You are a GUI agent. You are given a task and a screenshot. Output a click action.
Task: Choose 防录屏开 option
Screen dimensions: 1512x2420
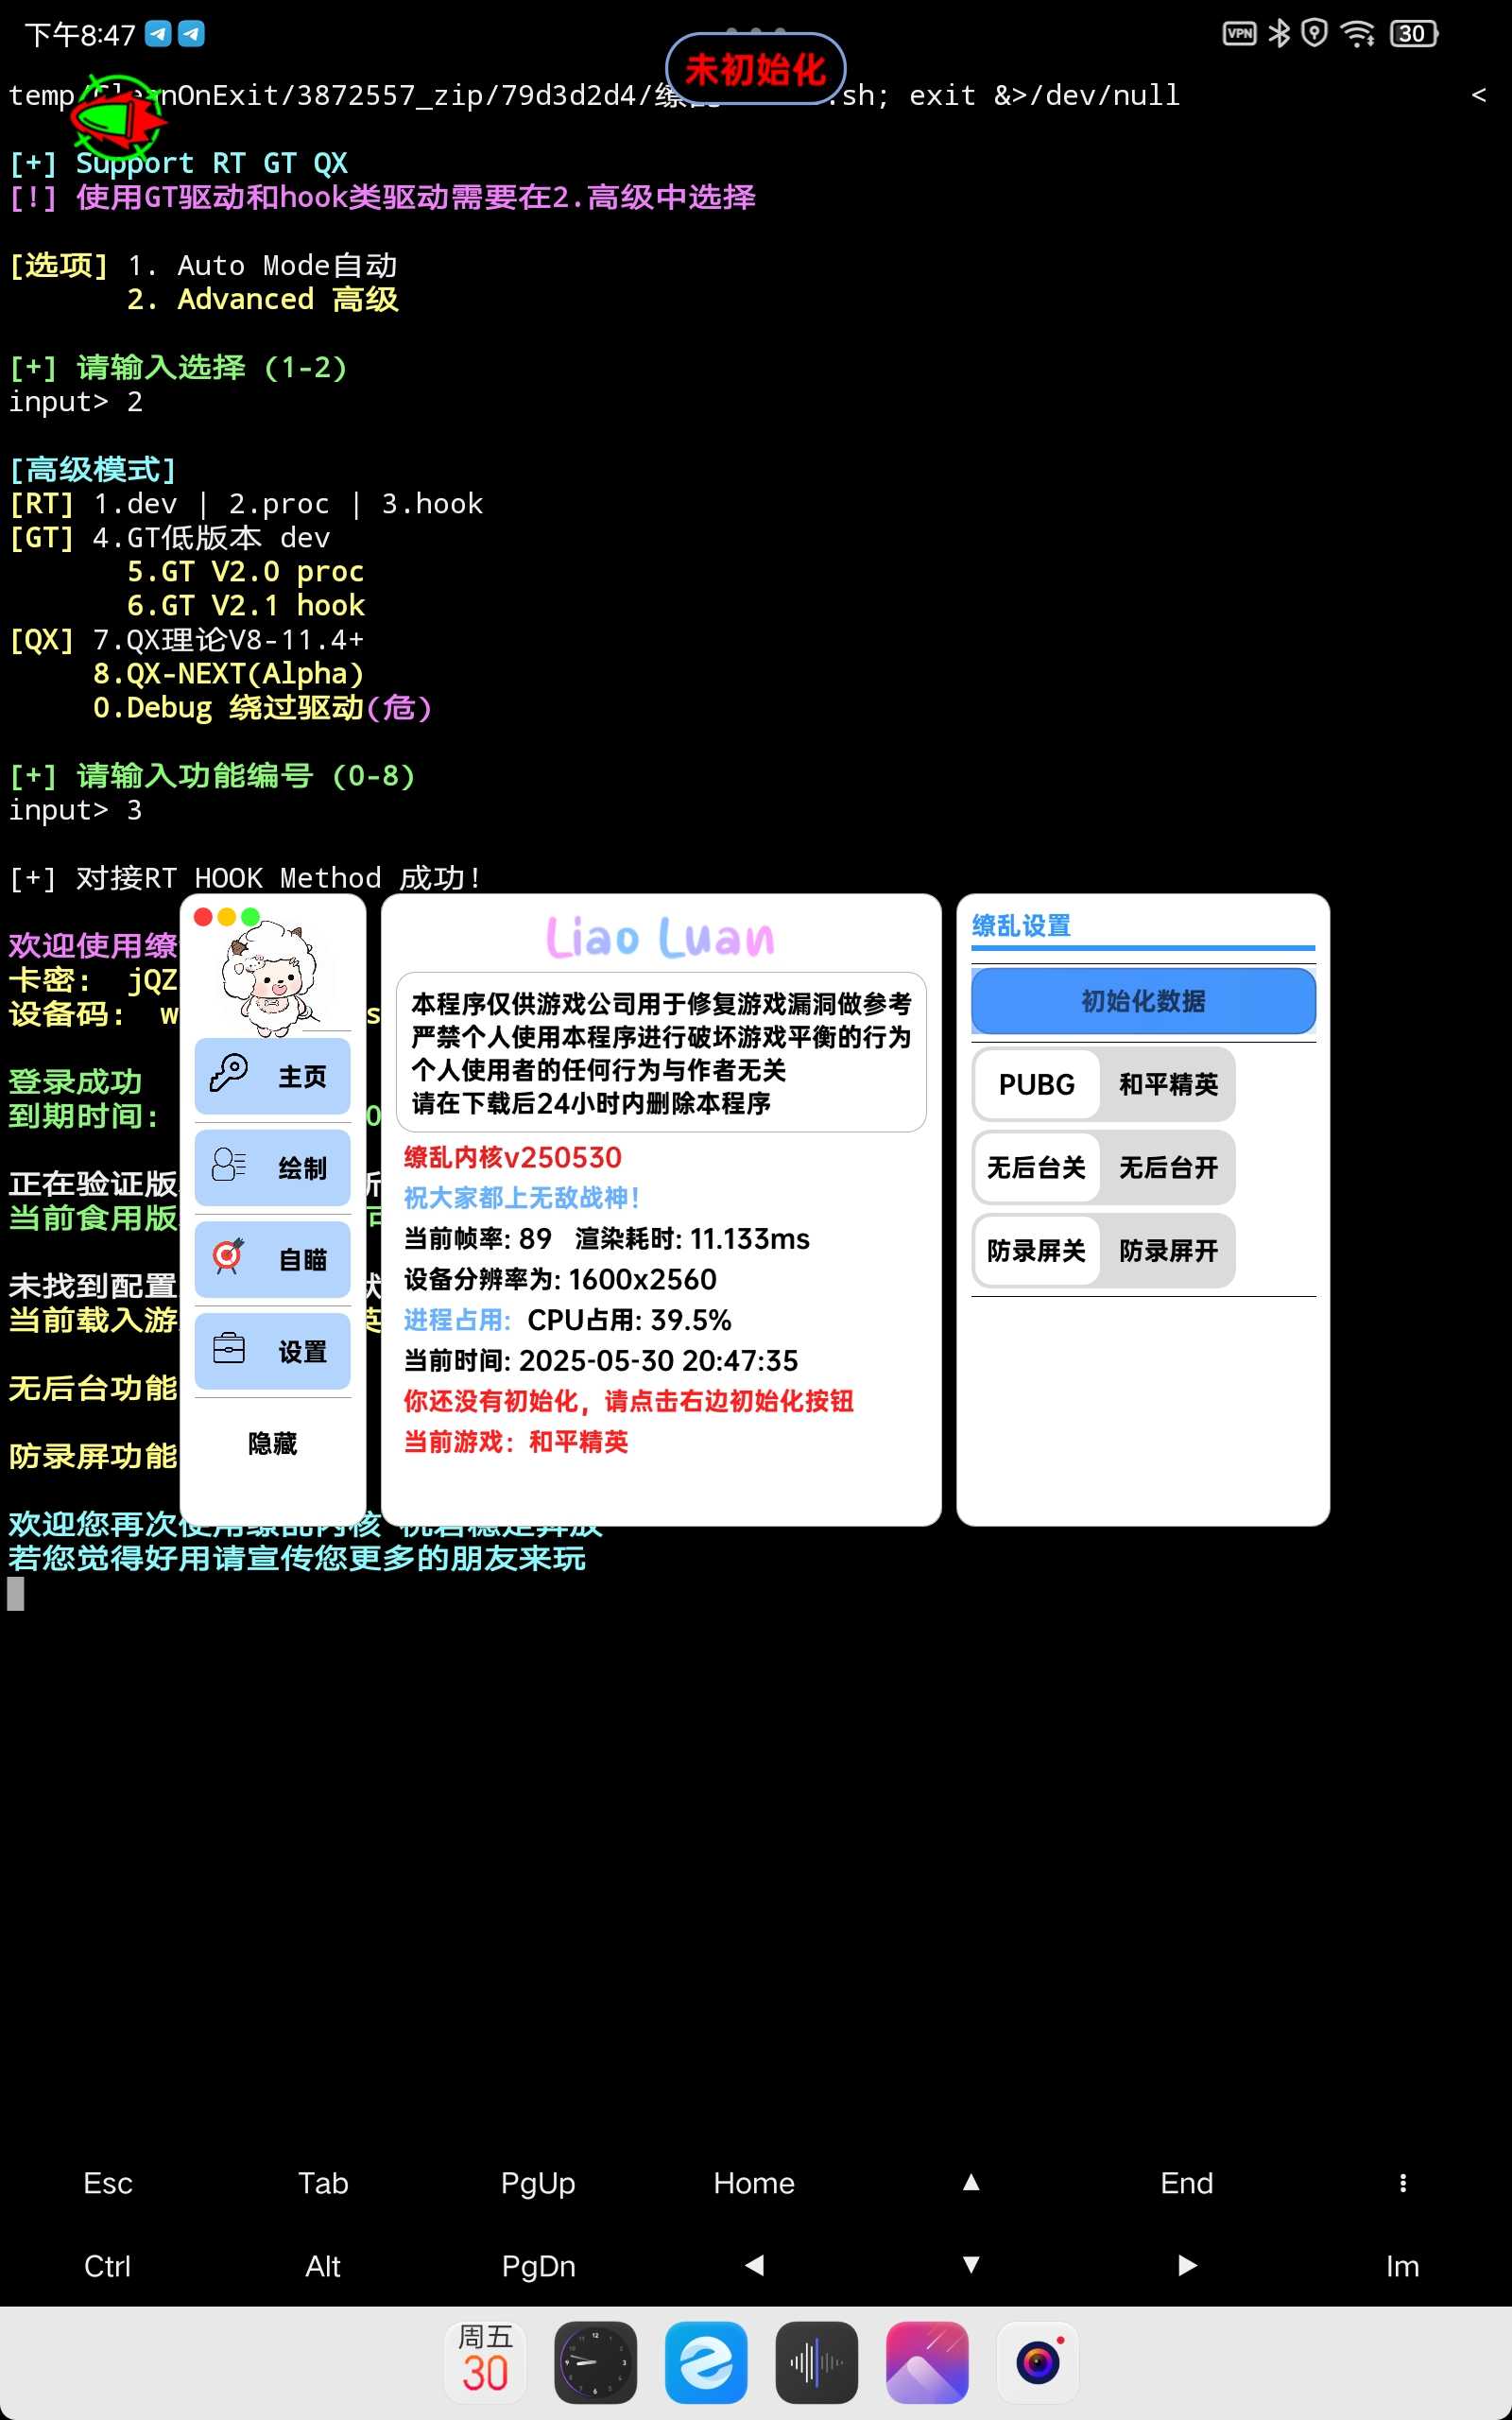pyautogui.click(x=1168, y=1250)
